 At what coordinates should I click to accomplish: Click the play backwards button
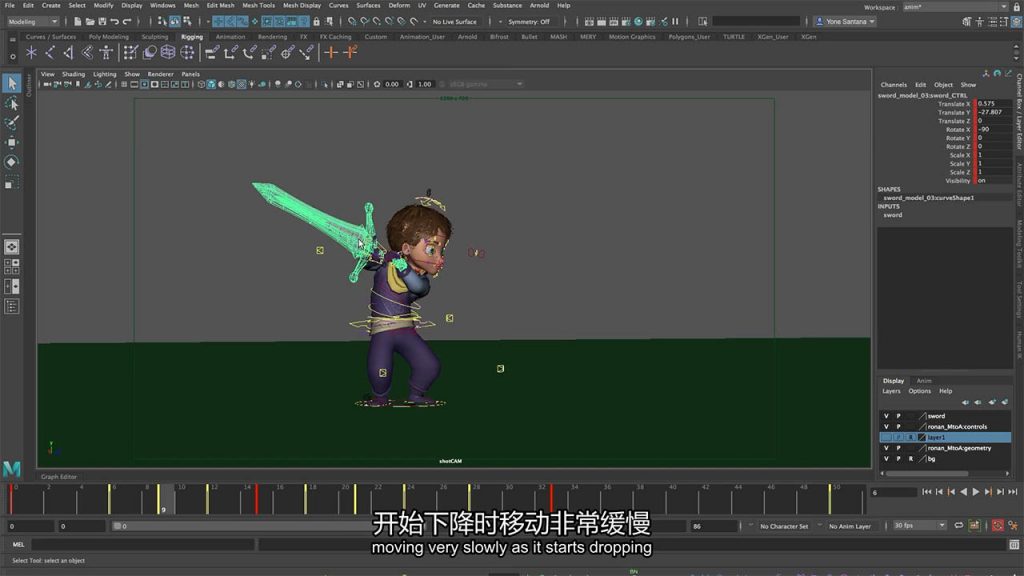tap(963, 492)
